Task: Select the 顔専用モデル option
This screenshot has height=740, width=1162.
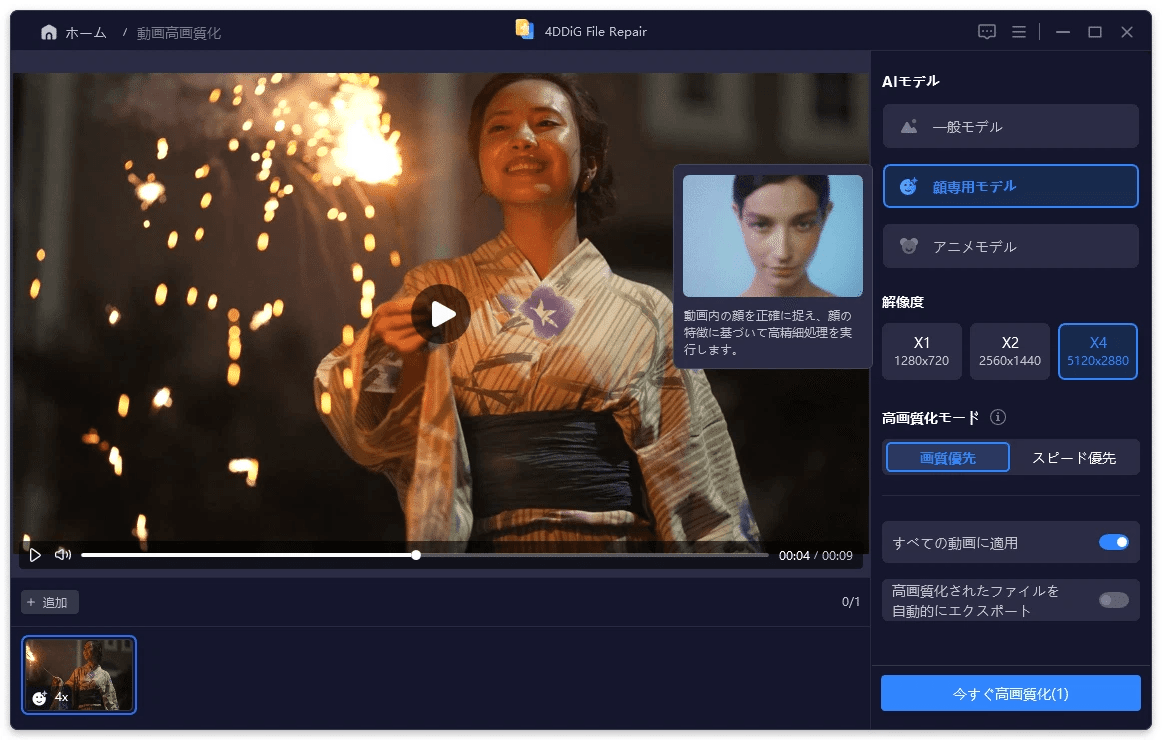Action: pos(1010,186)
